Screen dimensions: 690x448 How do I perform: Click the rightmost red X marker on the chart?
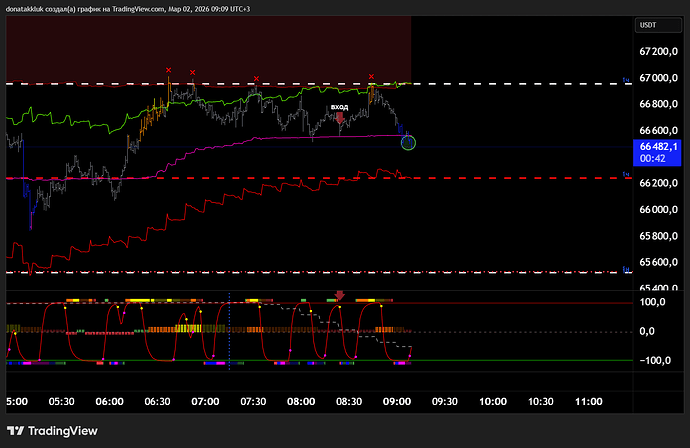pyautogui.click(x=371, y=77)
